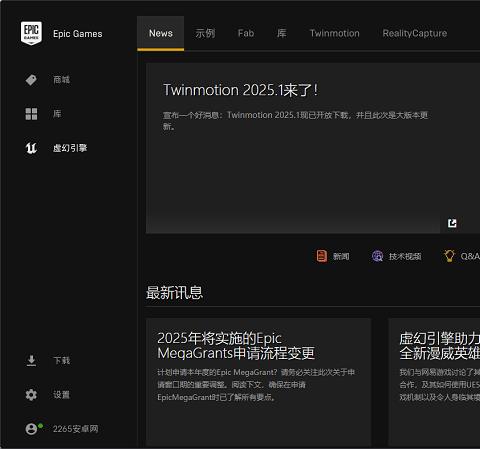
Task: Open the 虚幻引擎助力 article card title
Action: point(439,346)
